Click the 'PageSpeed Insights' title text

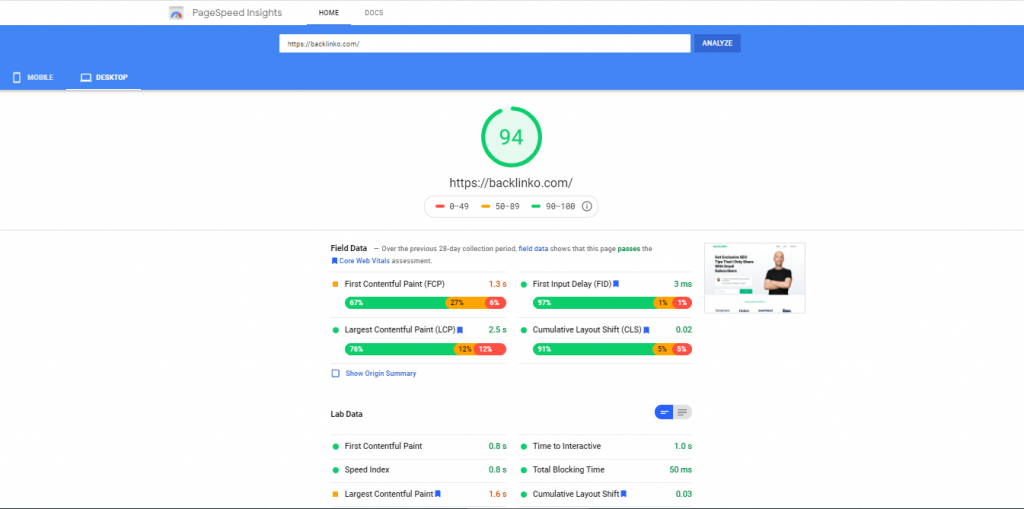click(237, 12)
